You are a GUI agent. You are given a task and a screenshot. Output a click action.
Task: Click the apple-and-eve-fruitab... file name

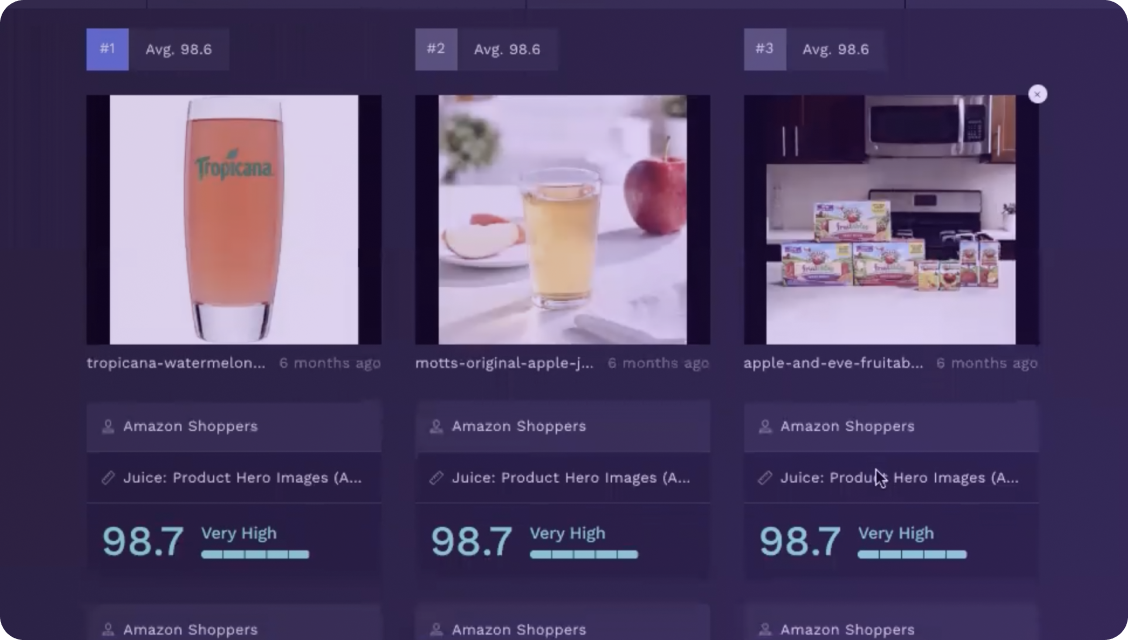(833, 363)
